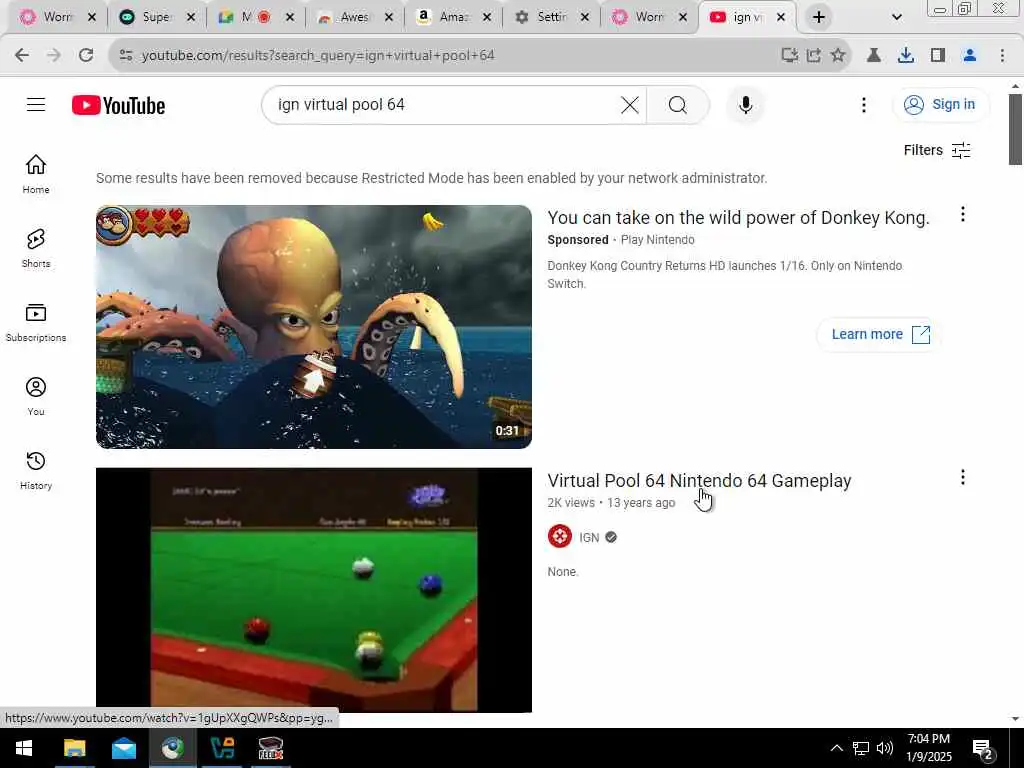Bookmark this page with star
The image size is (1024, 768).
pos(838,56)
